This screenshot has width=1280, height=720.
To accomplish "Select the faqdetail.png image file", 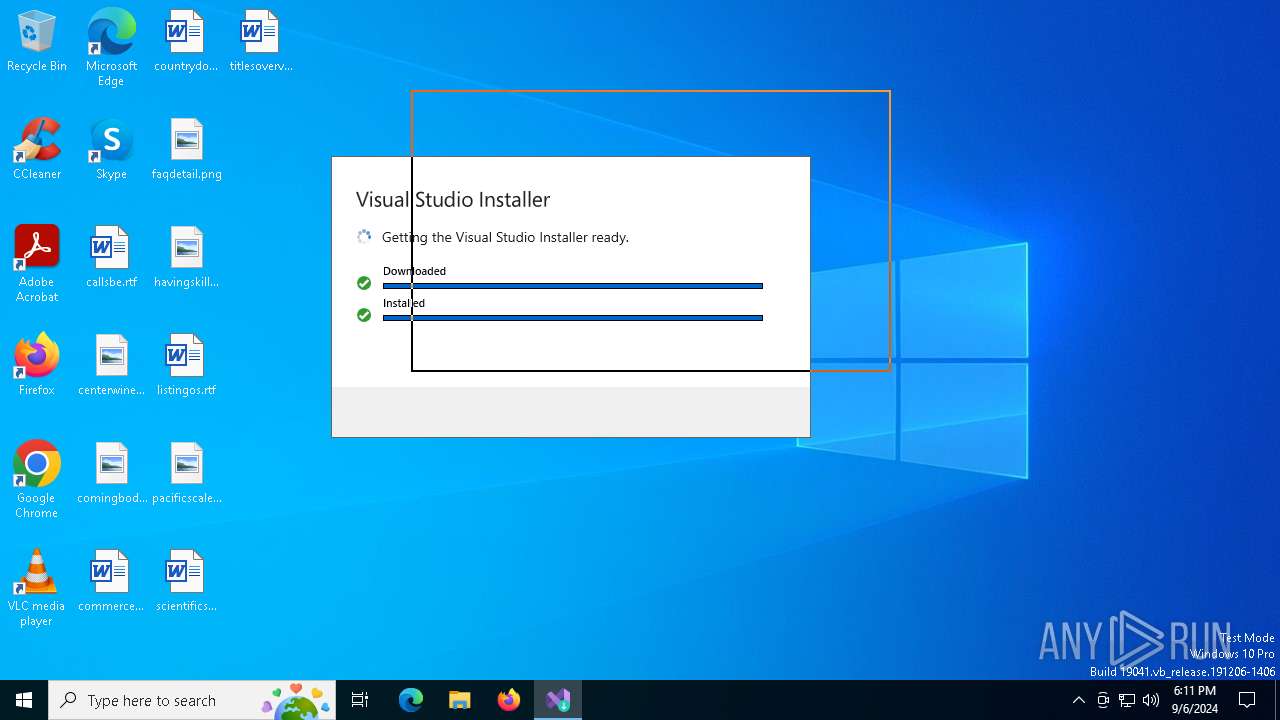I will point(186,150).
